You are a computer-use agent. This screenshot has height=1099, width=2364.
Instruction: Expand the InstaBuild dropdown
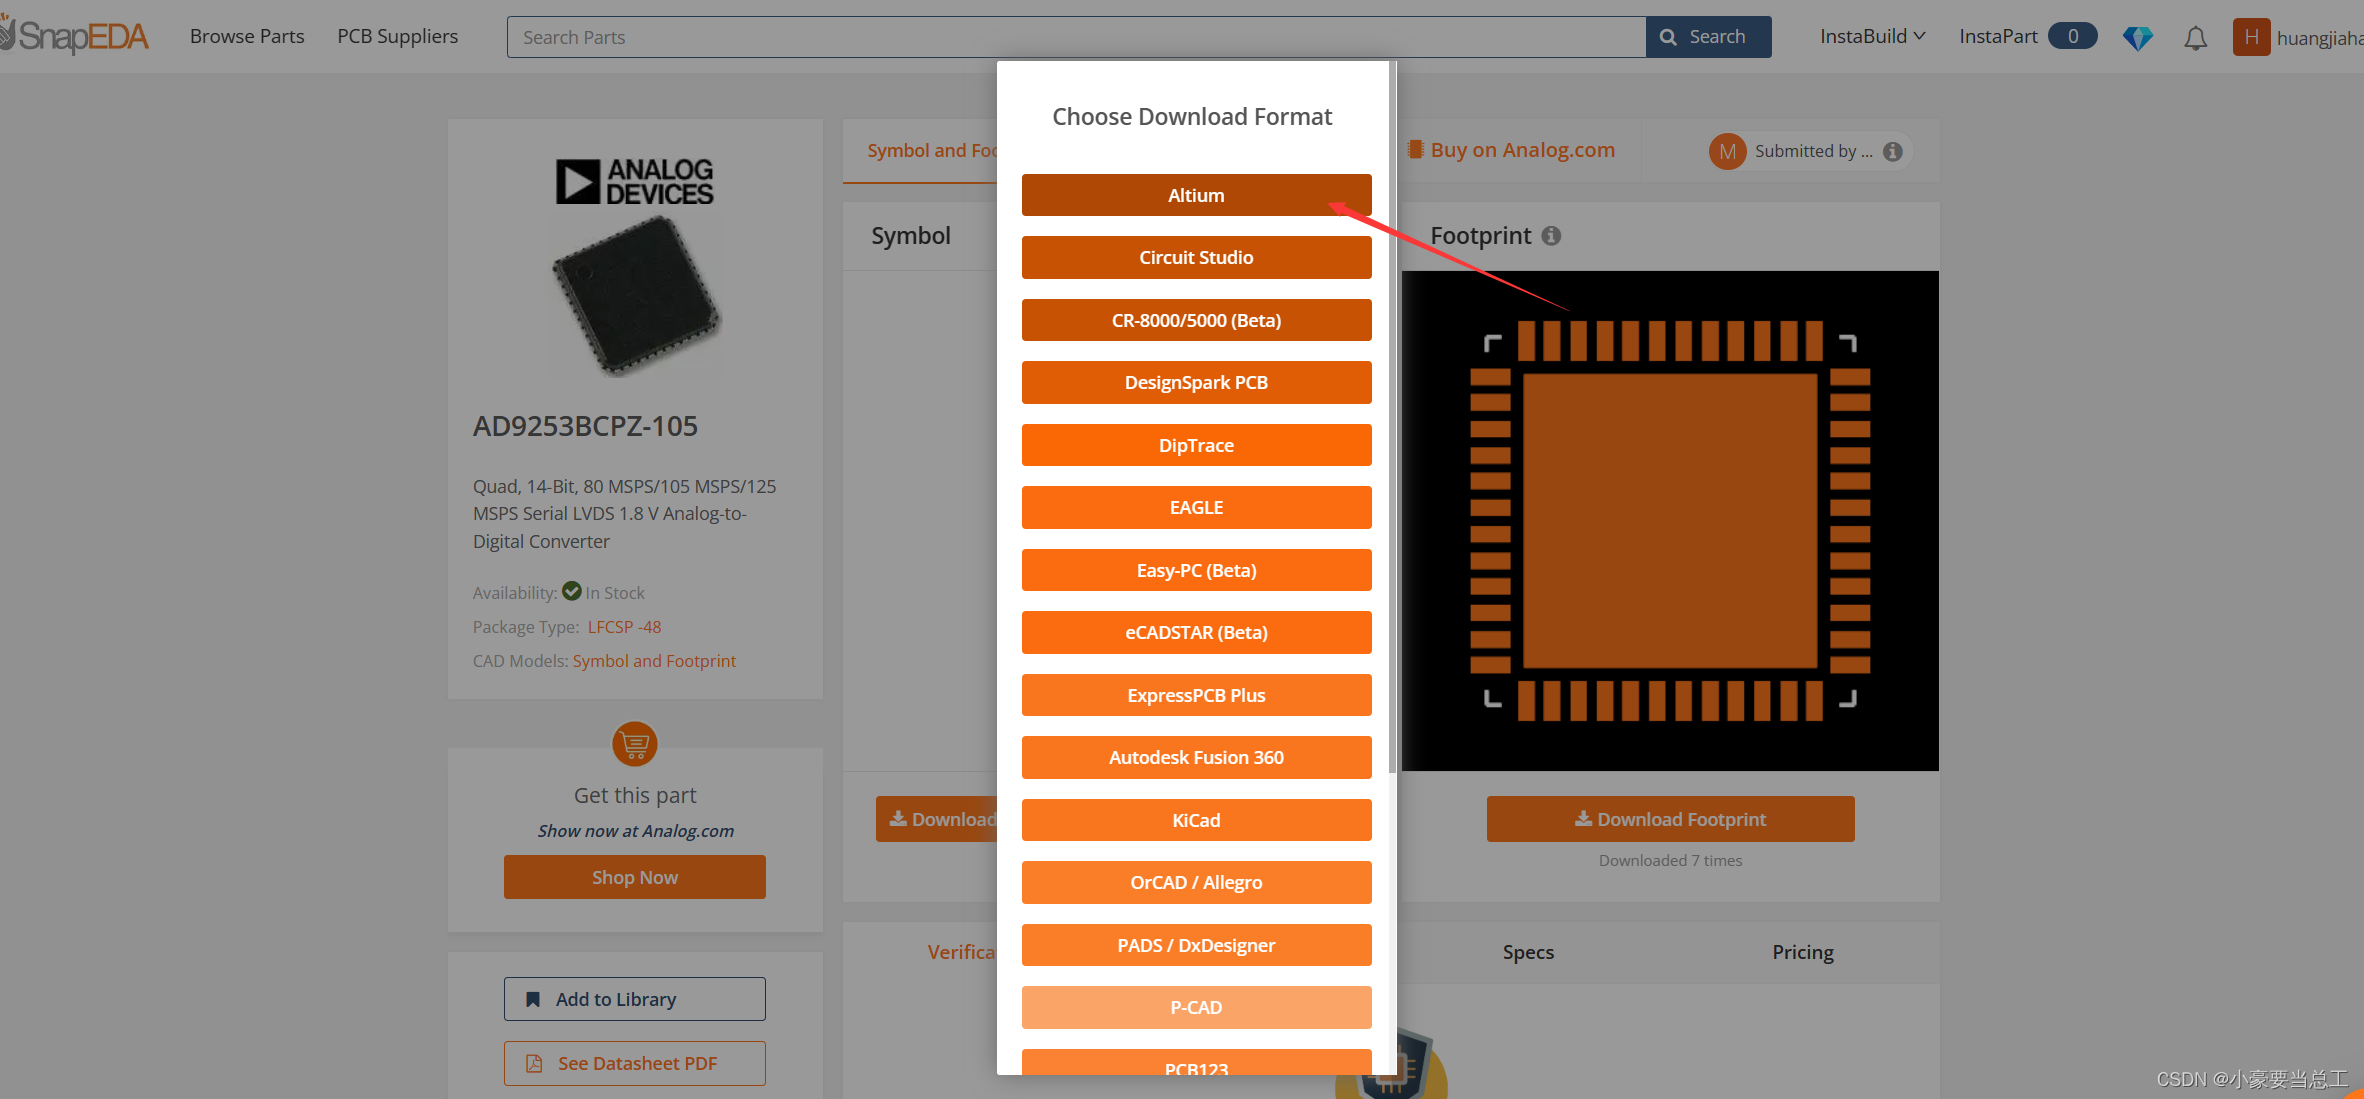pos(1872,36)
